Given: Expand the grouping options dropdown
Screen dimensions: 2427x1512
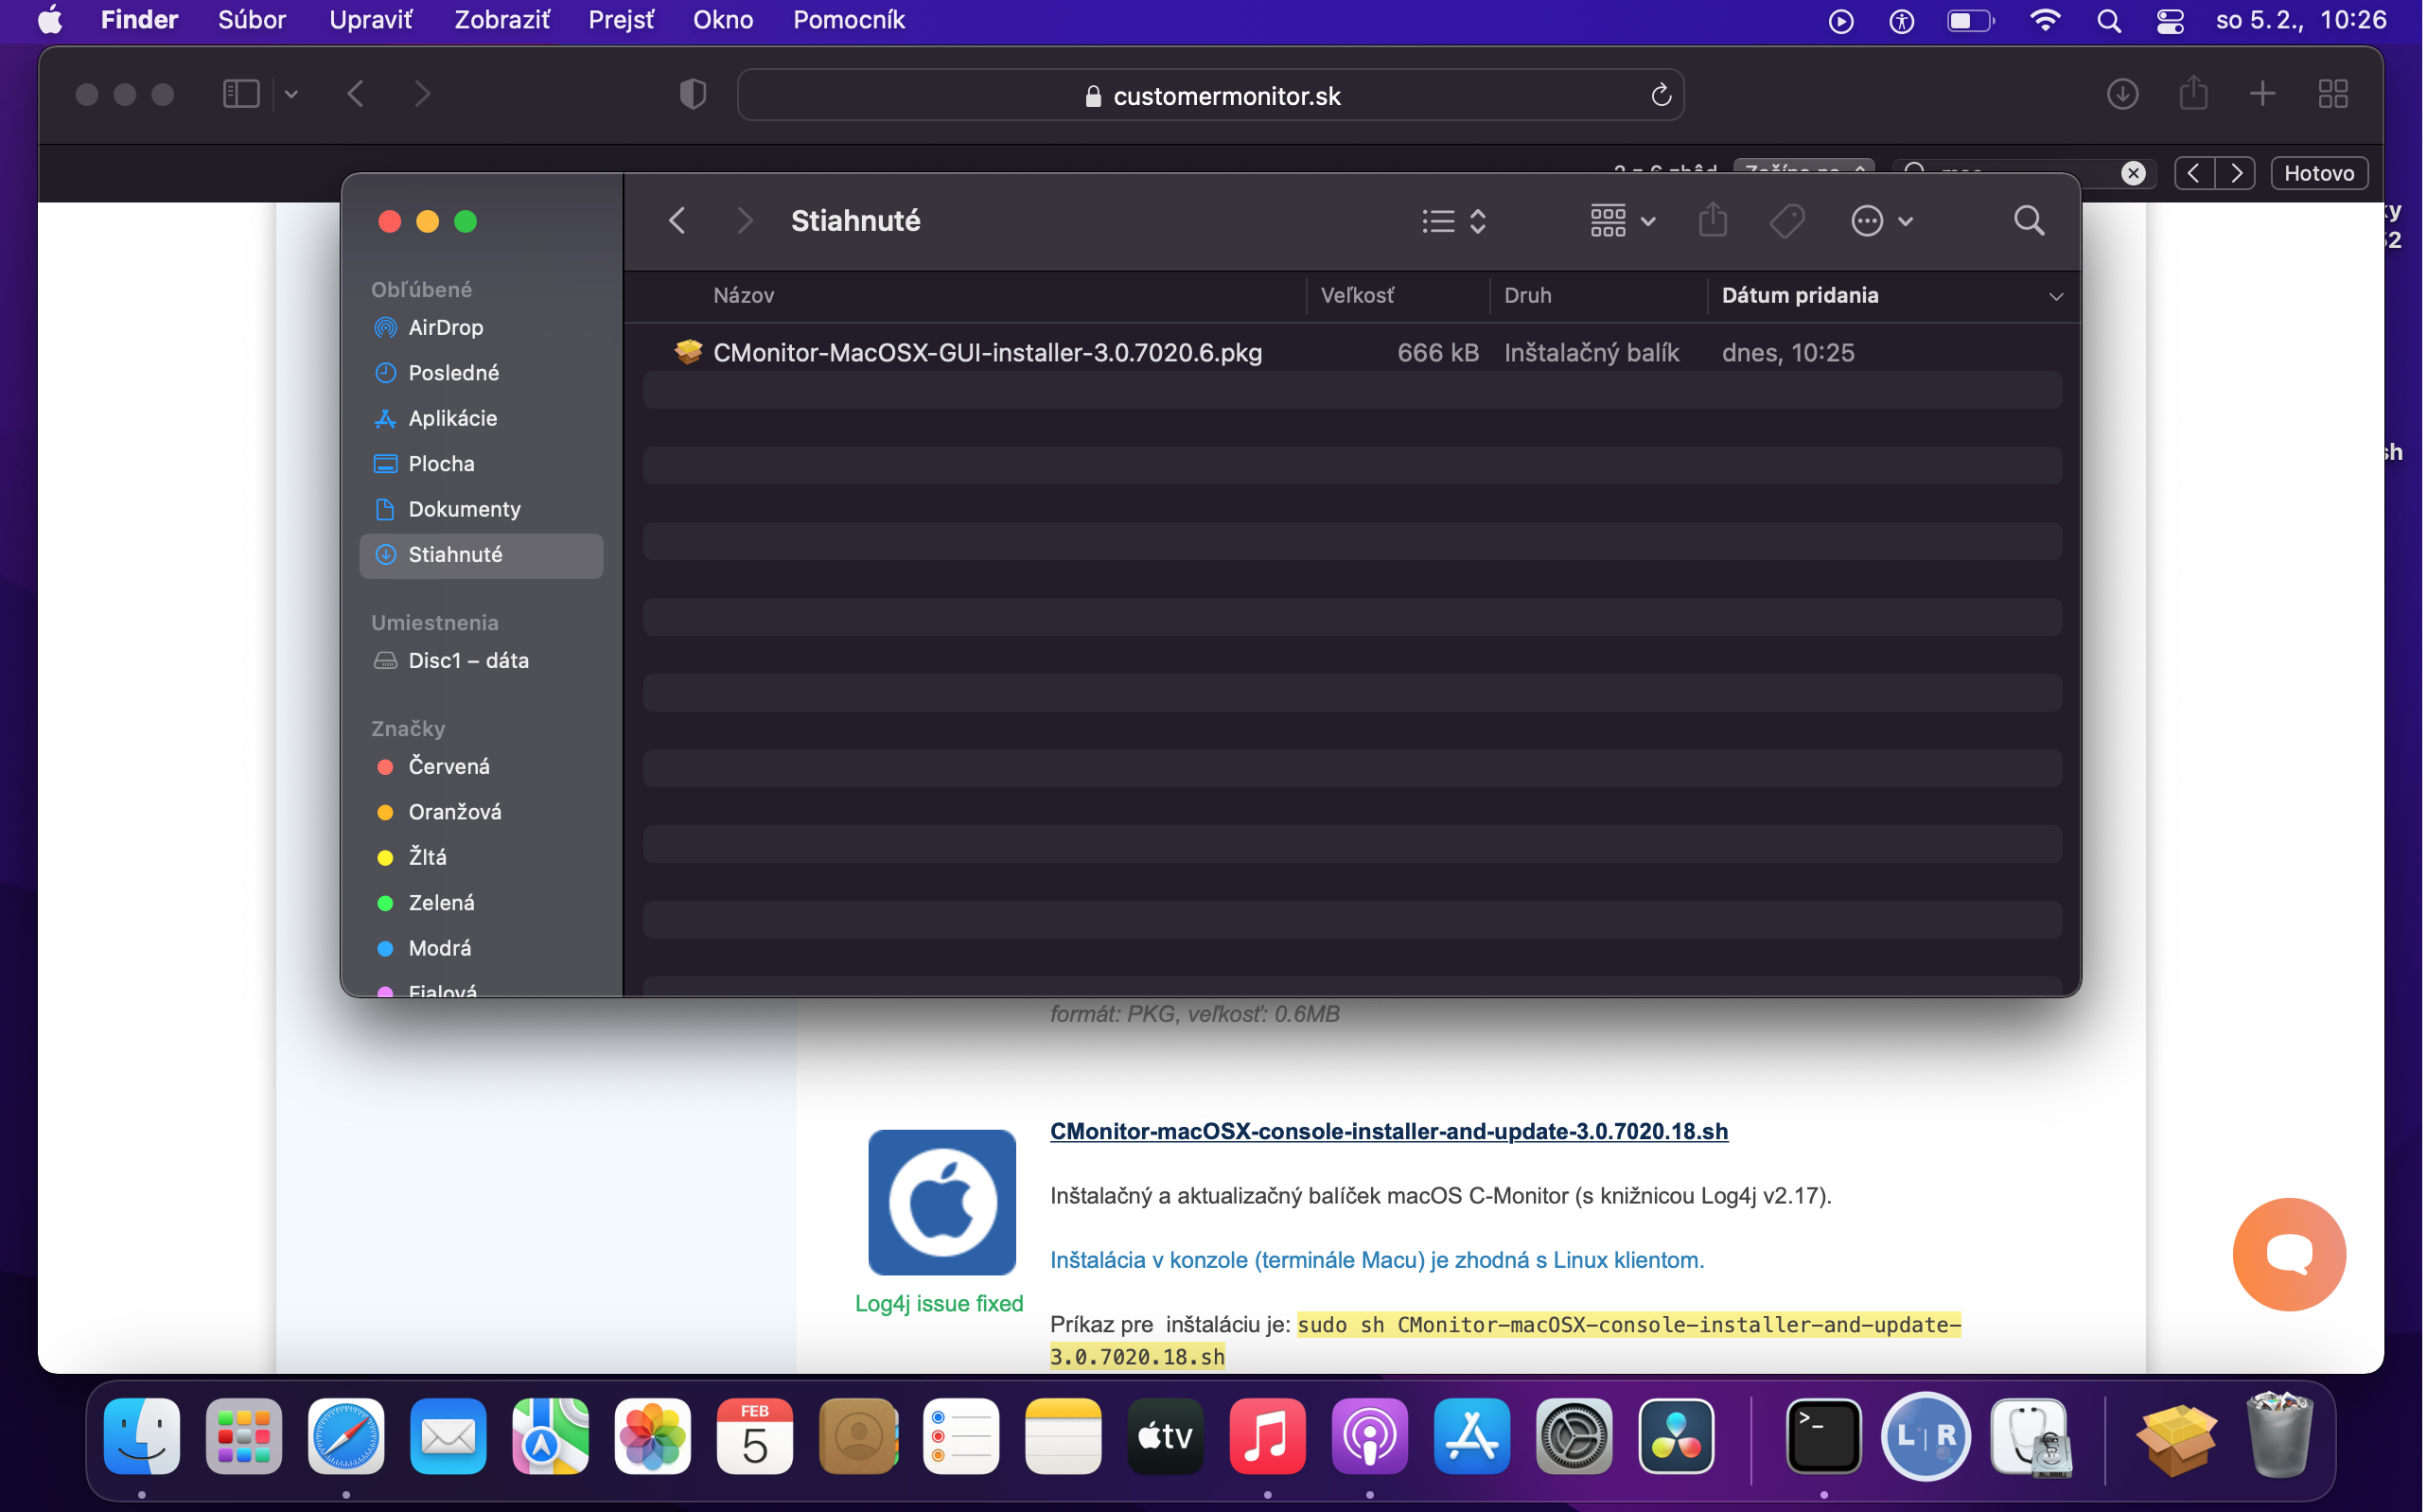Looking at the screenshot, I should click(1622, 221).
